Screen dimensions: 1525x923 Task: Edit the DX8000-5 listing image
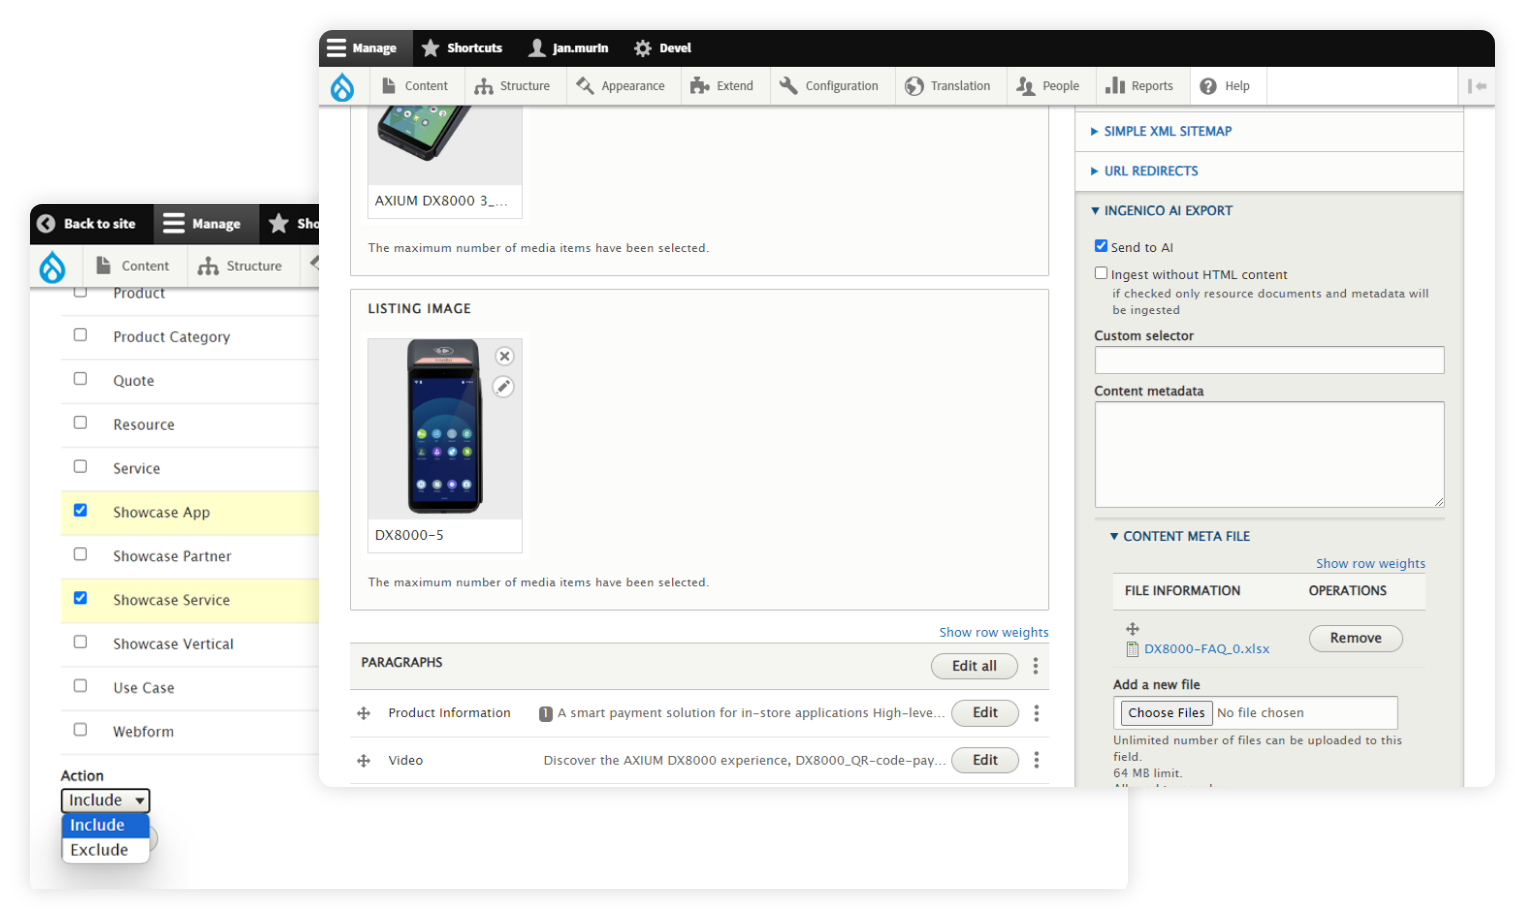pos(504,386)
